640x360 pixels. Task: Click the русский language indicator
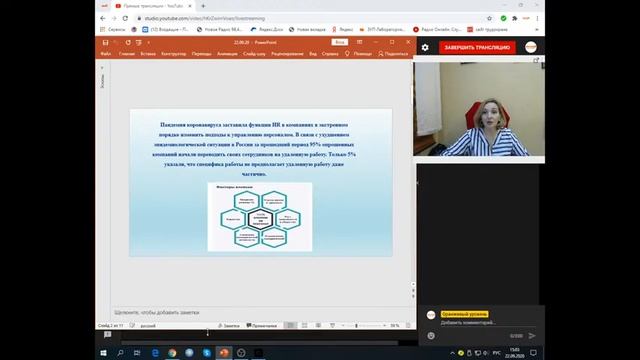[x=148, y=326]
